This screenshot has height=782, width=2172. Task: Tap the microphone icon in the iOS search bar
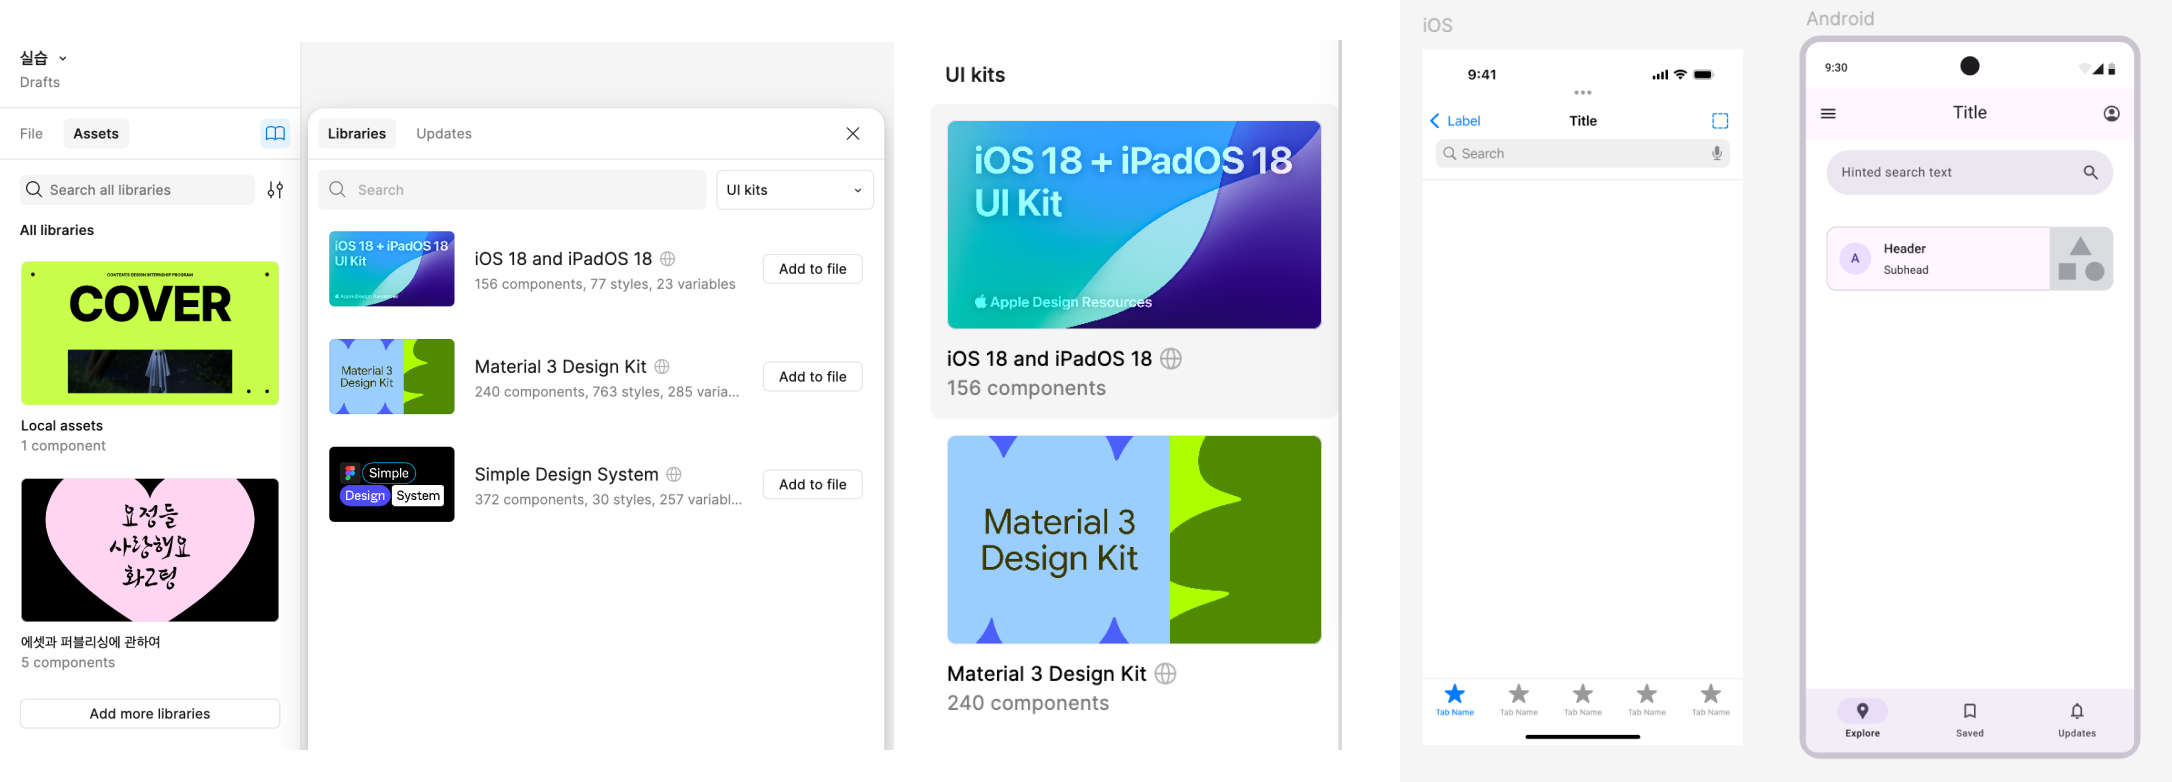(x=1716, y=153)
